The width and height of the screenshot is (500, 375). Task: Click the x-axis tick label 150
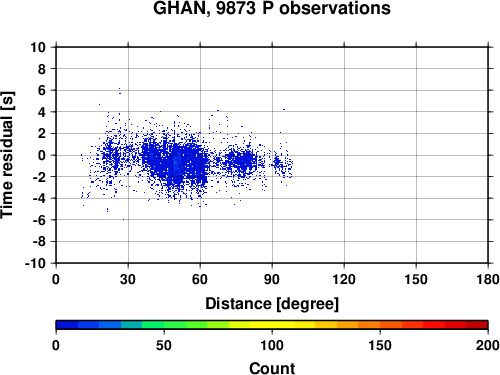tap(416, 279)
